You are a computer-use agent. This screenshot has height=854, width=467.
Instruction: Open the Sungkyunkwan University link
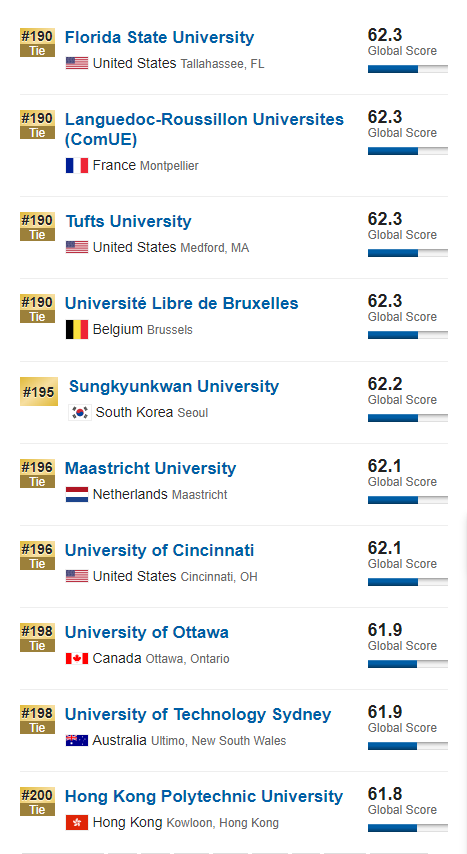point(174,386)
